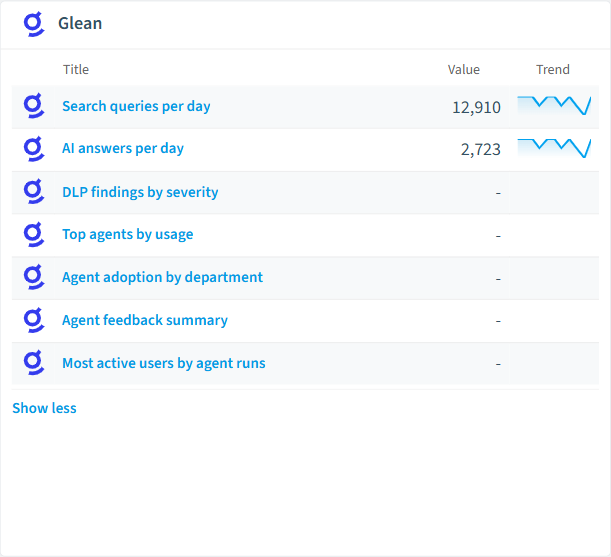
Task: Click the dash value for DLP findings by severity
Action: (498, 193)
